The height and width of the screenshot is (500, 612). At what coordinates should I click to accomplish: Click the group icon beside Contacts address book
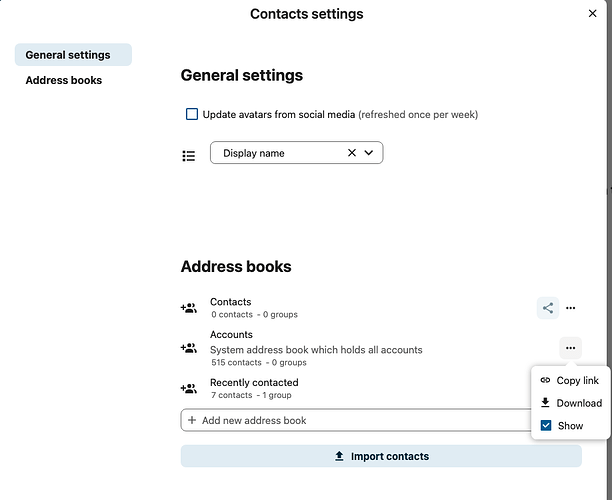[x=189, y=308]
